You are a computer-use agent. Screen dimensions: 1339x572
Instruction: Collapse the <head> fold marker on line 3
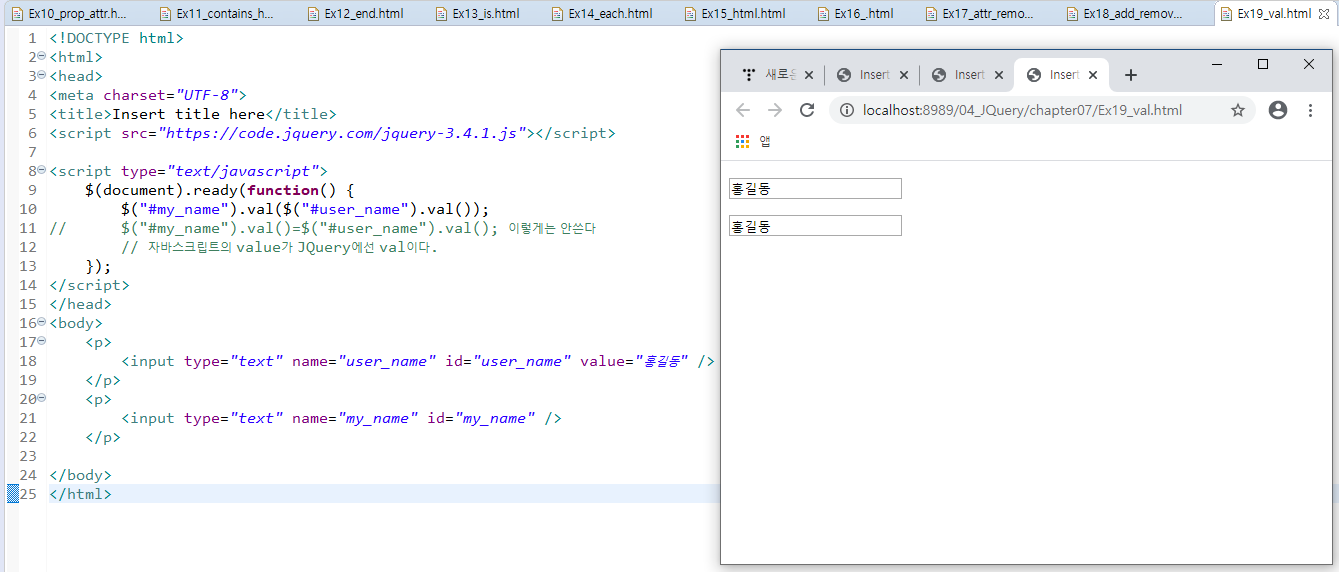coord(41,75)
